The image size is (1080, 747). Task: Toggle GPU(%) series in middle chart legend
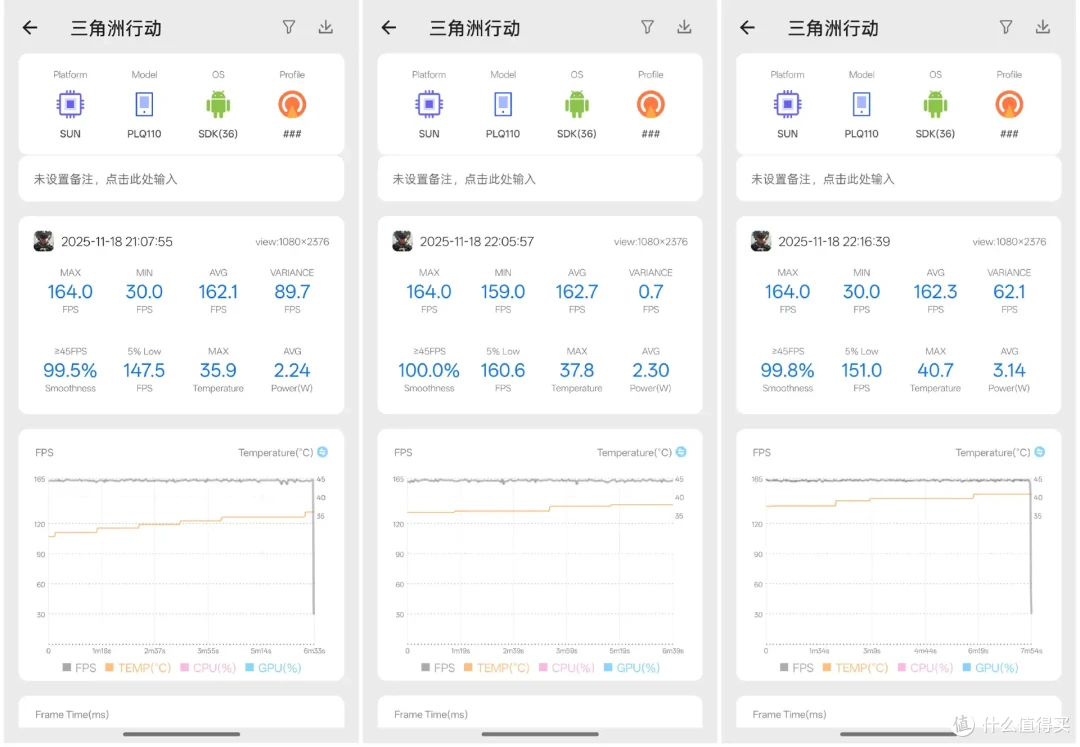pos(632,668)
